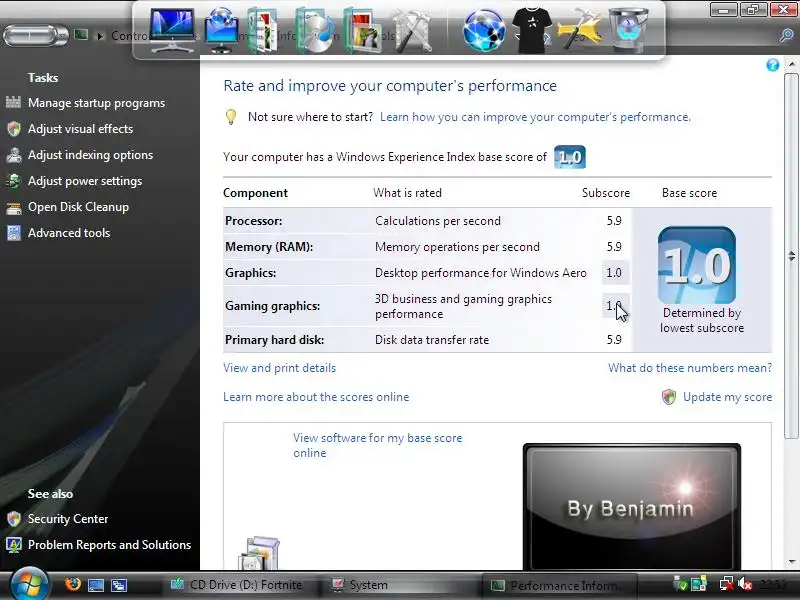The image size is (800, 600).
Task: Click the Update my score shield icon
Action: pyautogui.click(x=668, y=397)
